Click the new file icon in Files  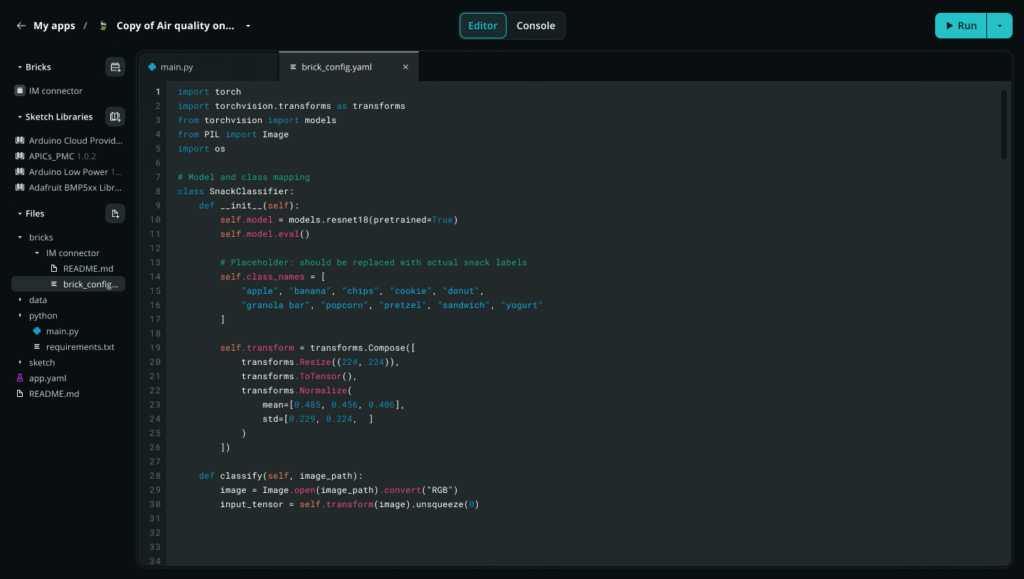(x=115, y=213)
